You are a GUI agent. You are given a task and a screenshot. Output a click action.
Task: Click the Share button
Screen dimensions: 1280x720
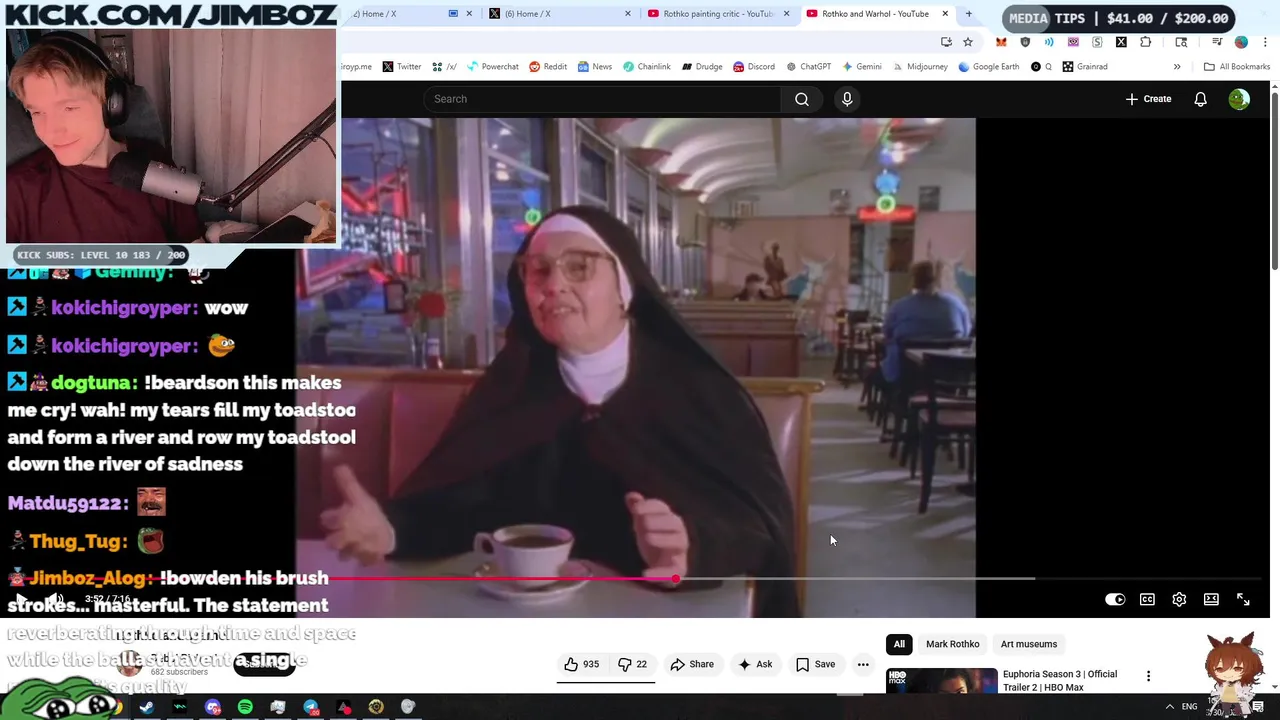click(692, 664)
